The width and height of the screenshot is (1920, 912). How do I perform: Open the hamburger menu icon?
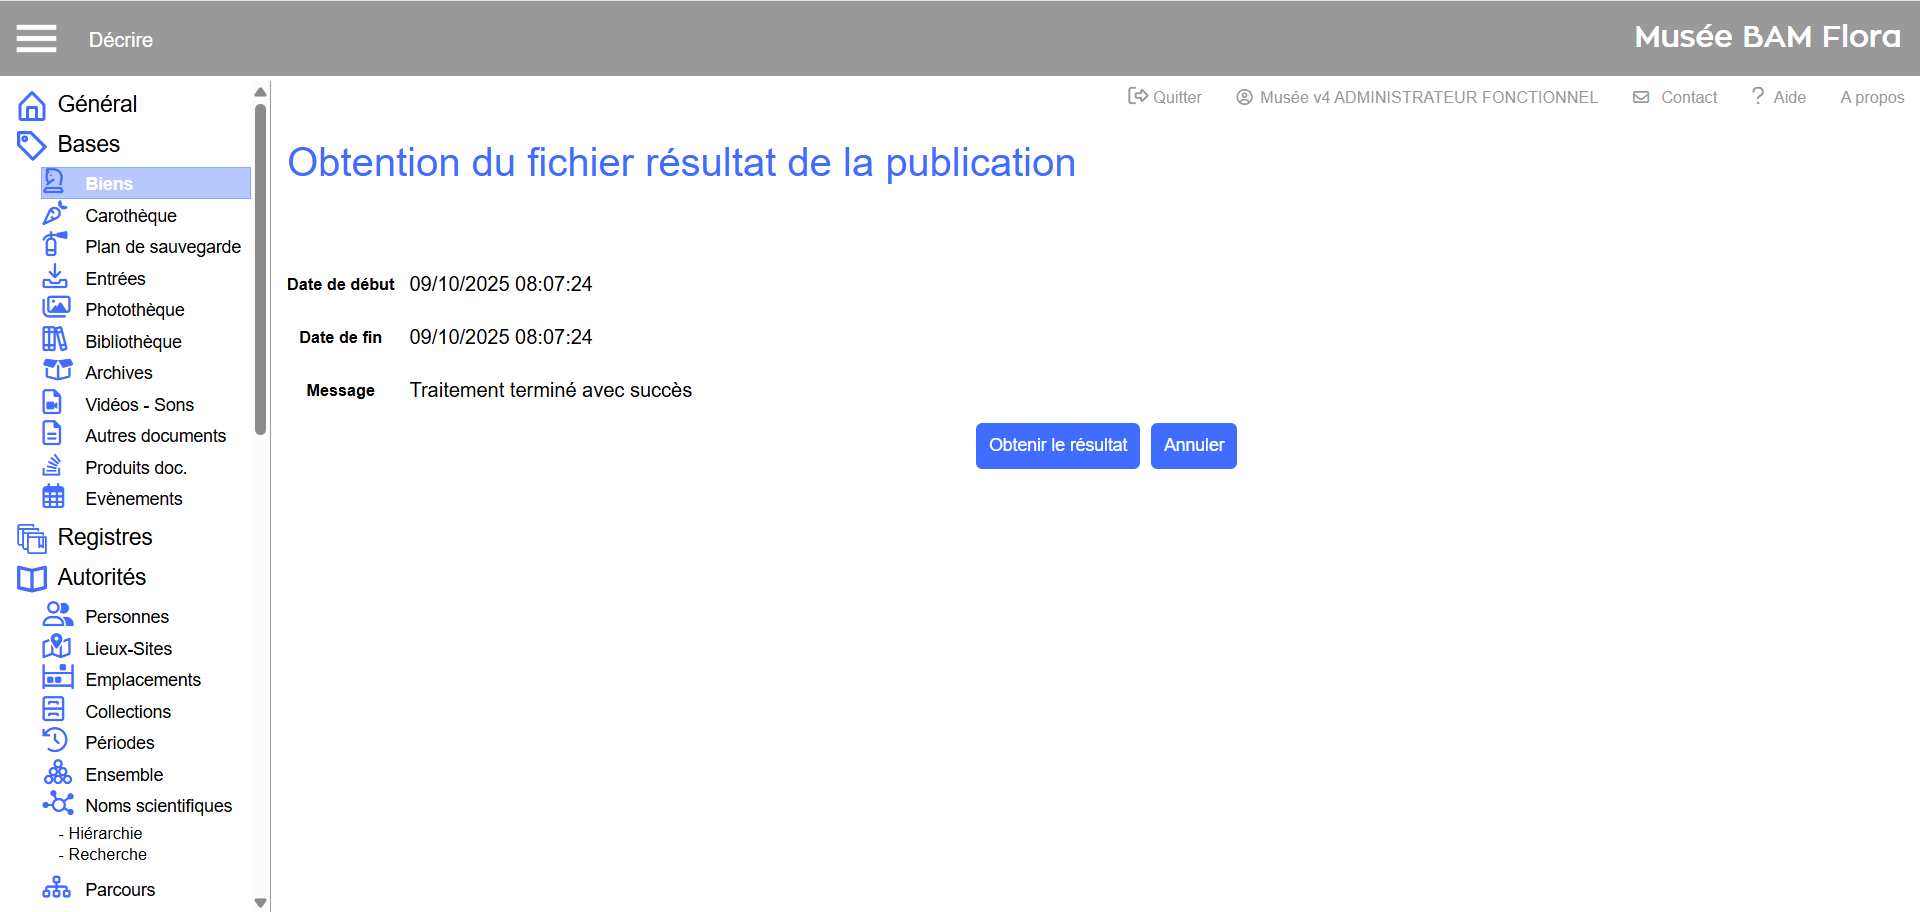(x=36, y=38)
